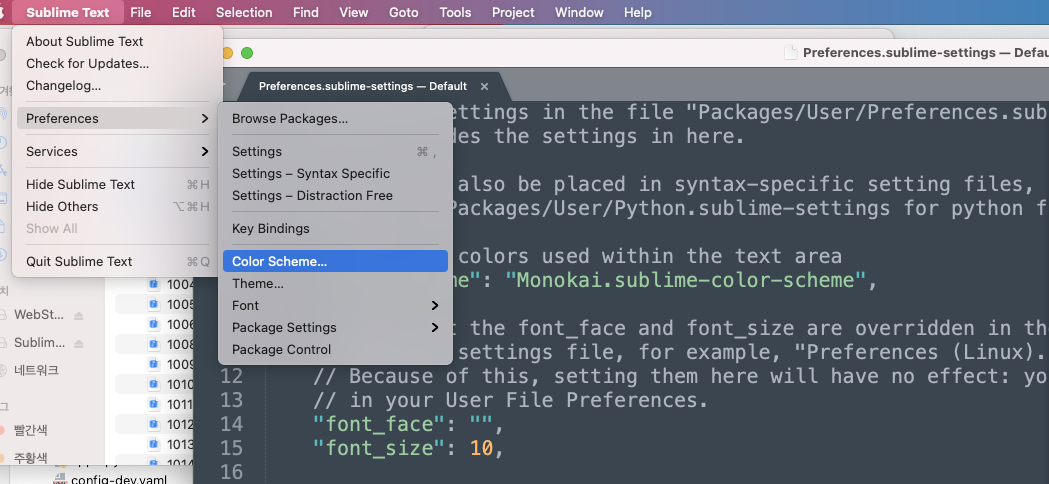Click the file icon of row 1013
The width and height of the screenshot is (1049, 484).
[154, 444]
